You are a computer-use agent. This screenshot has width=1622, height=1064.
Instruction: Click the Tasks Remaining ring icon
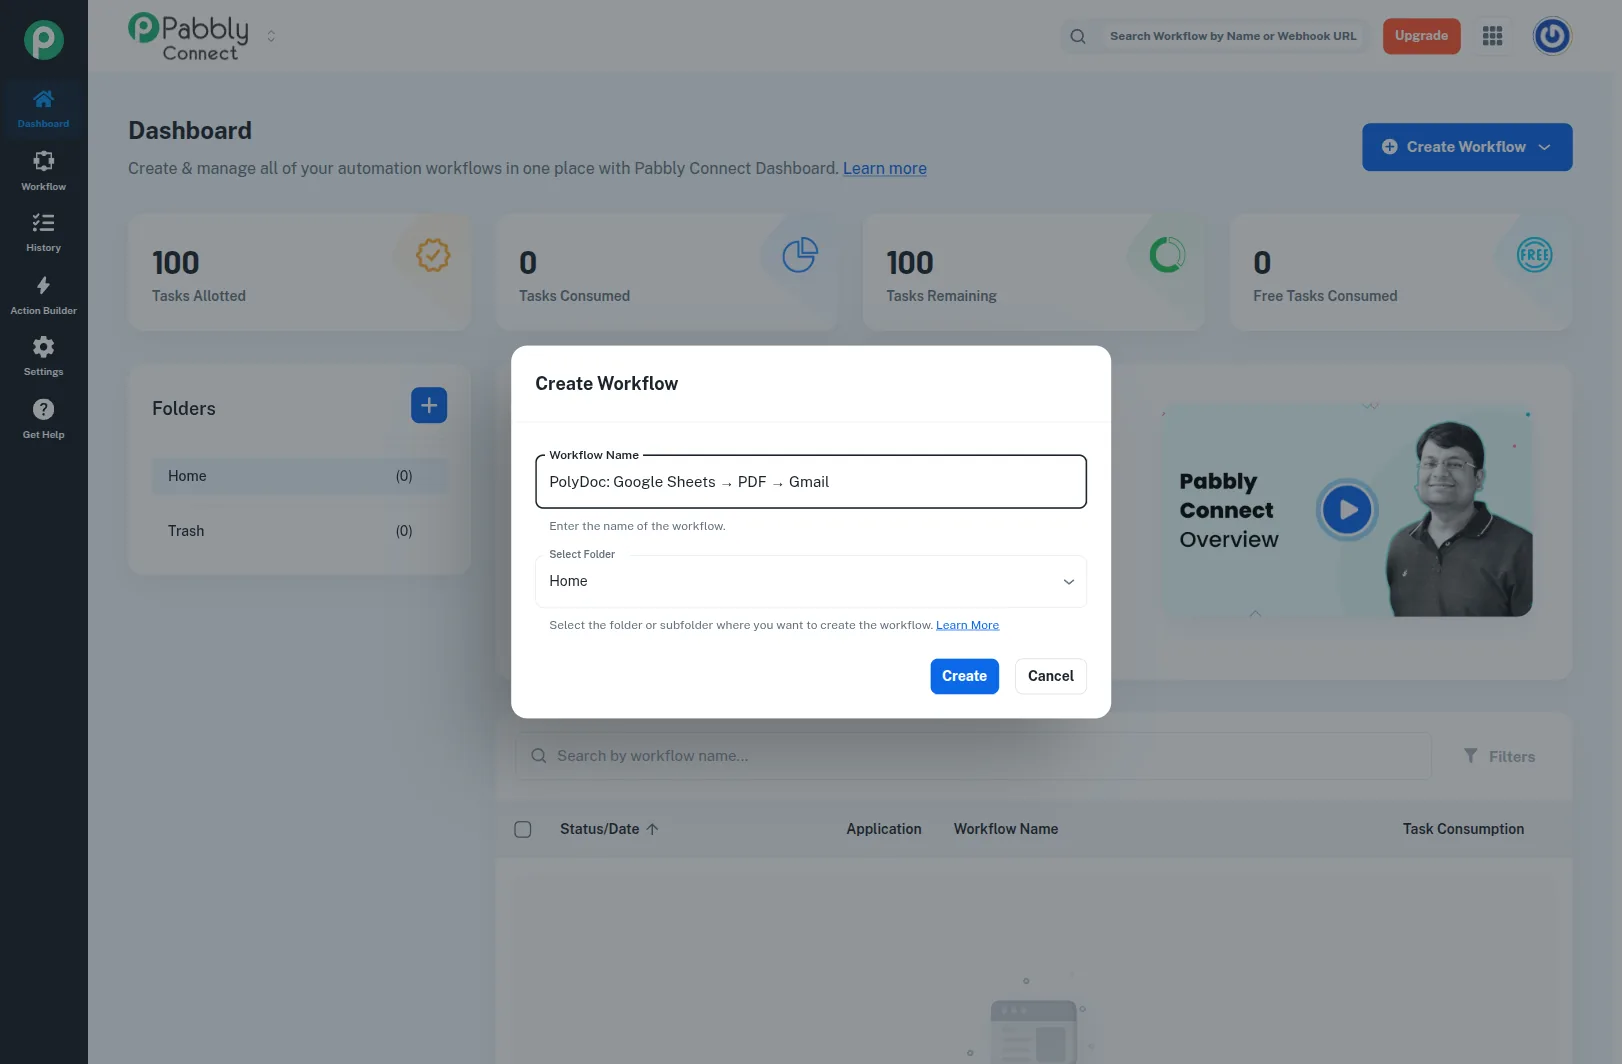click(1167, 255)
